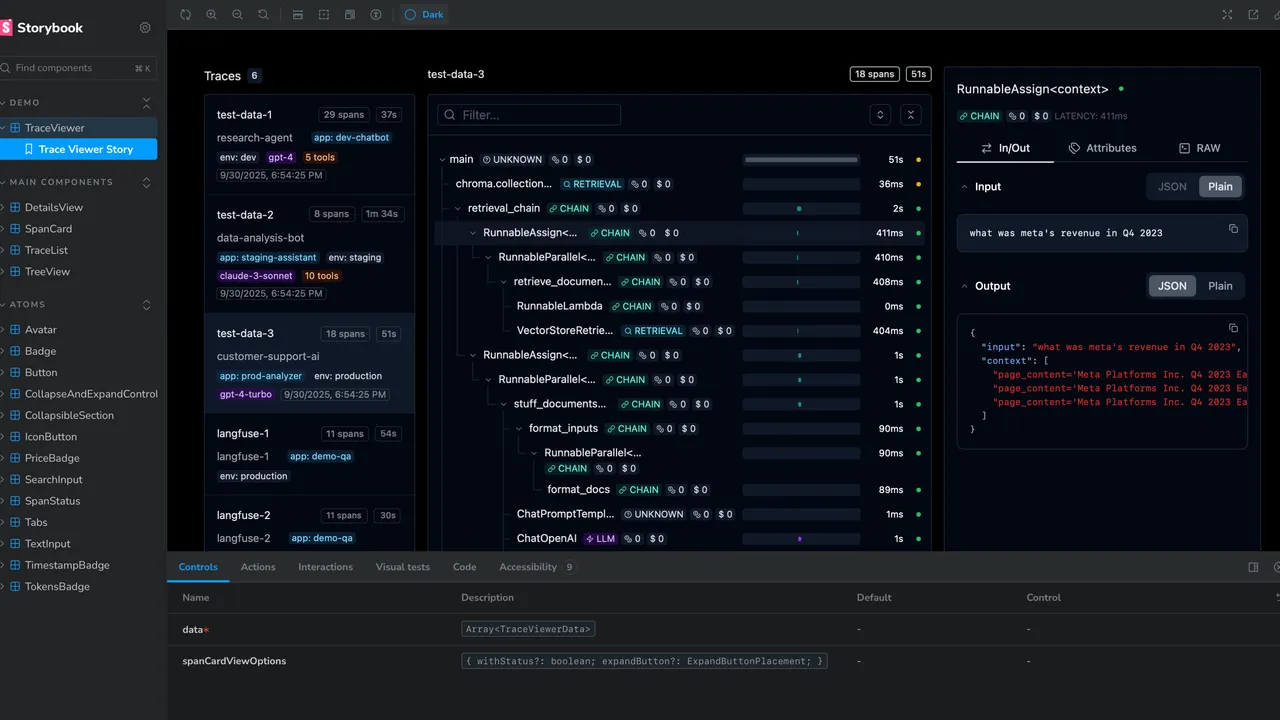Screen dimensions: 1280x720
Task: Select the langfuse-1 trace card
Action: click(309, 454)
